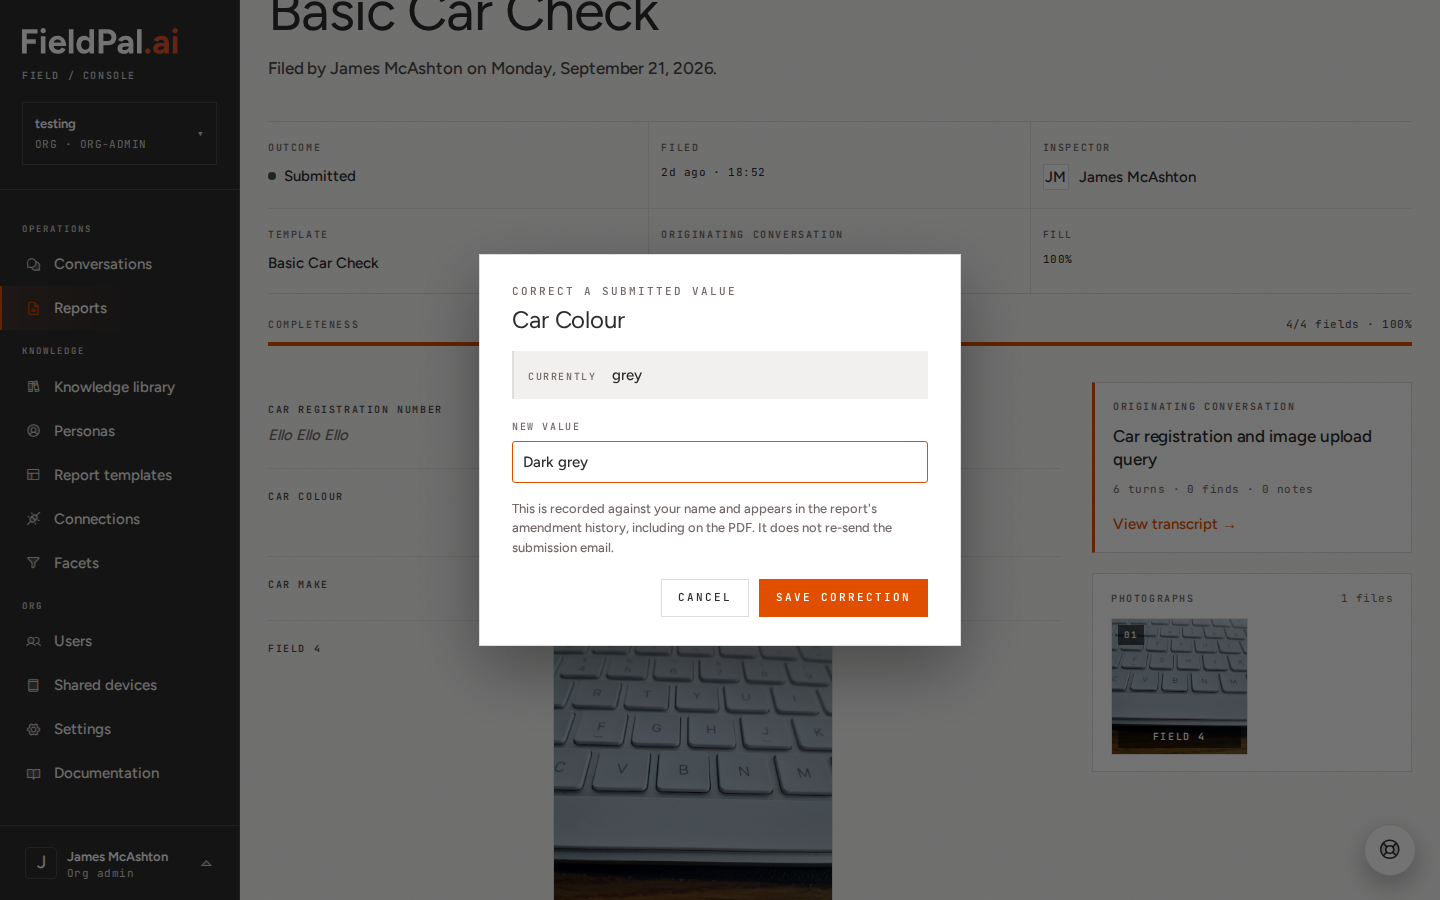Image resolution: width=1440 pixels, height=900 pixels.
Task: Open Report templates page
Action: (119, 475)
